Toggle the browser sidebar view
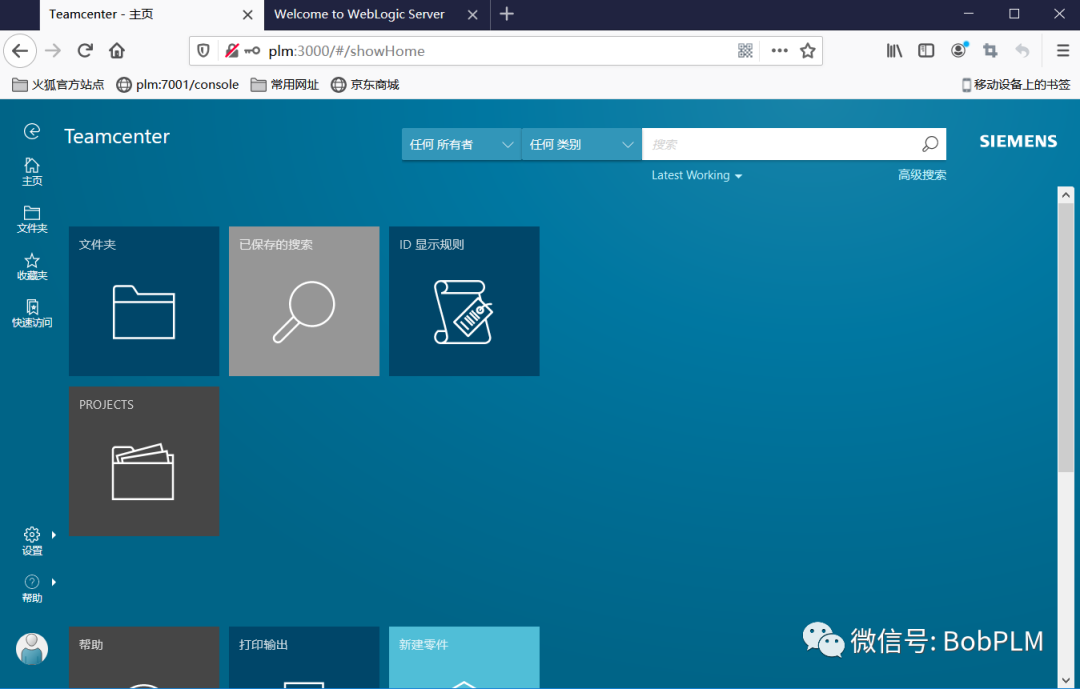Image resolution: width=1080 pixels, height=689 pixels. pyautogui.click(x=926, y=50)
